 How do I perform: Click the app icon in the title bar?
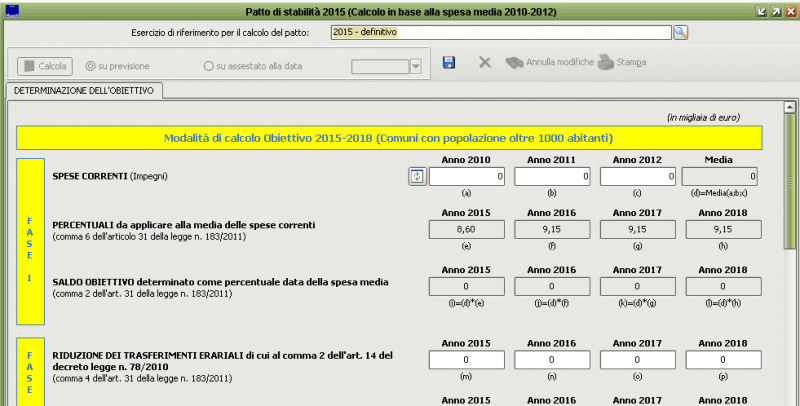pos(13,11)
